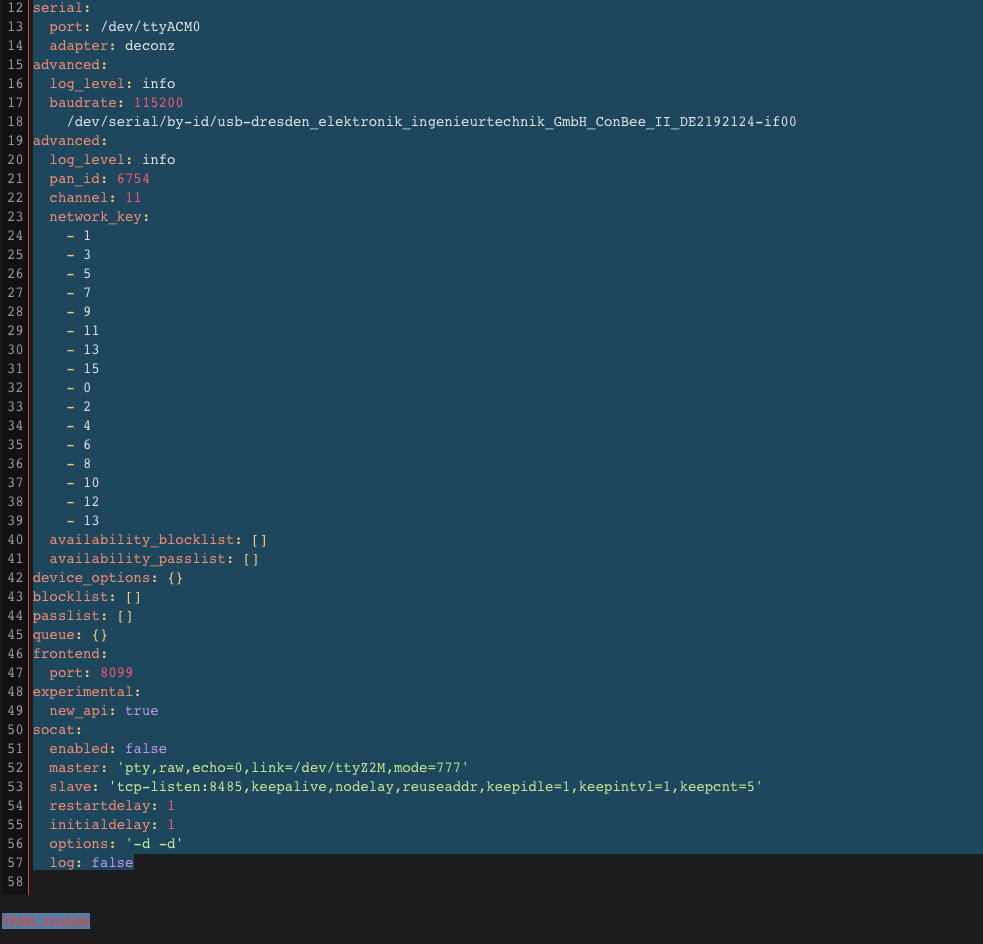
Task: Click the 'advanced:' key on line 19
Action: [x=70, y=141]
